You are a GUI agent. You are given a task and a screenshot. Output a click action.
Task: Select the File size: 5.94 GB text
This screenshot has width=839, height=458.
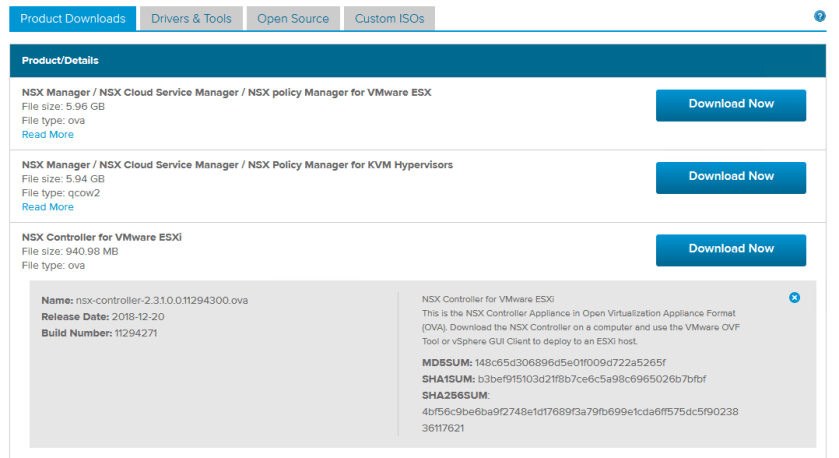tap(63, 179)
